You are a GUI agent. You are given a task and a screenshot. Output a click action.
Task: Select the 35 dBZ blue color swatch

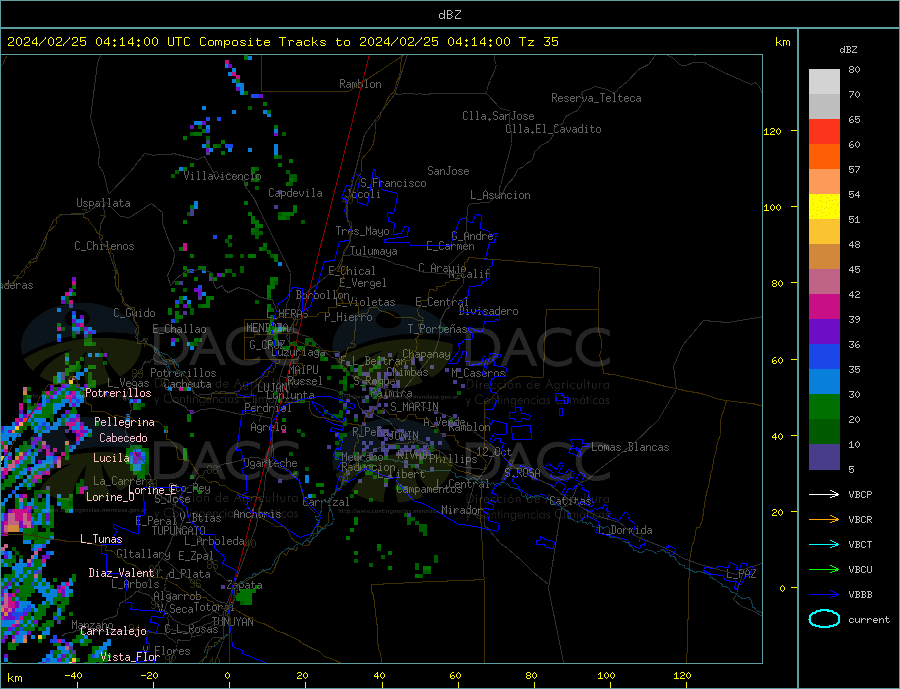point(824,357)
